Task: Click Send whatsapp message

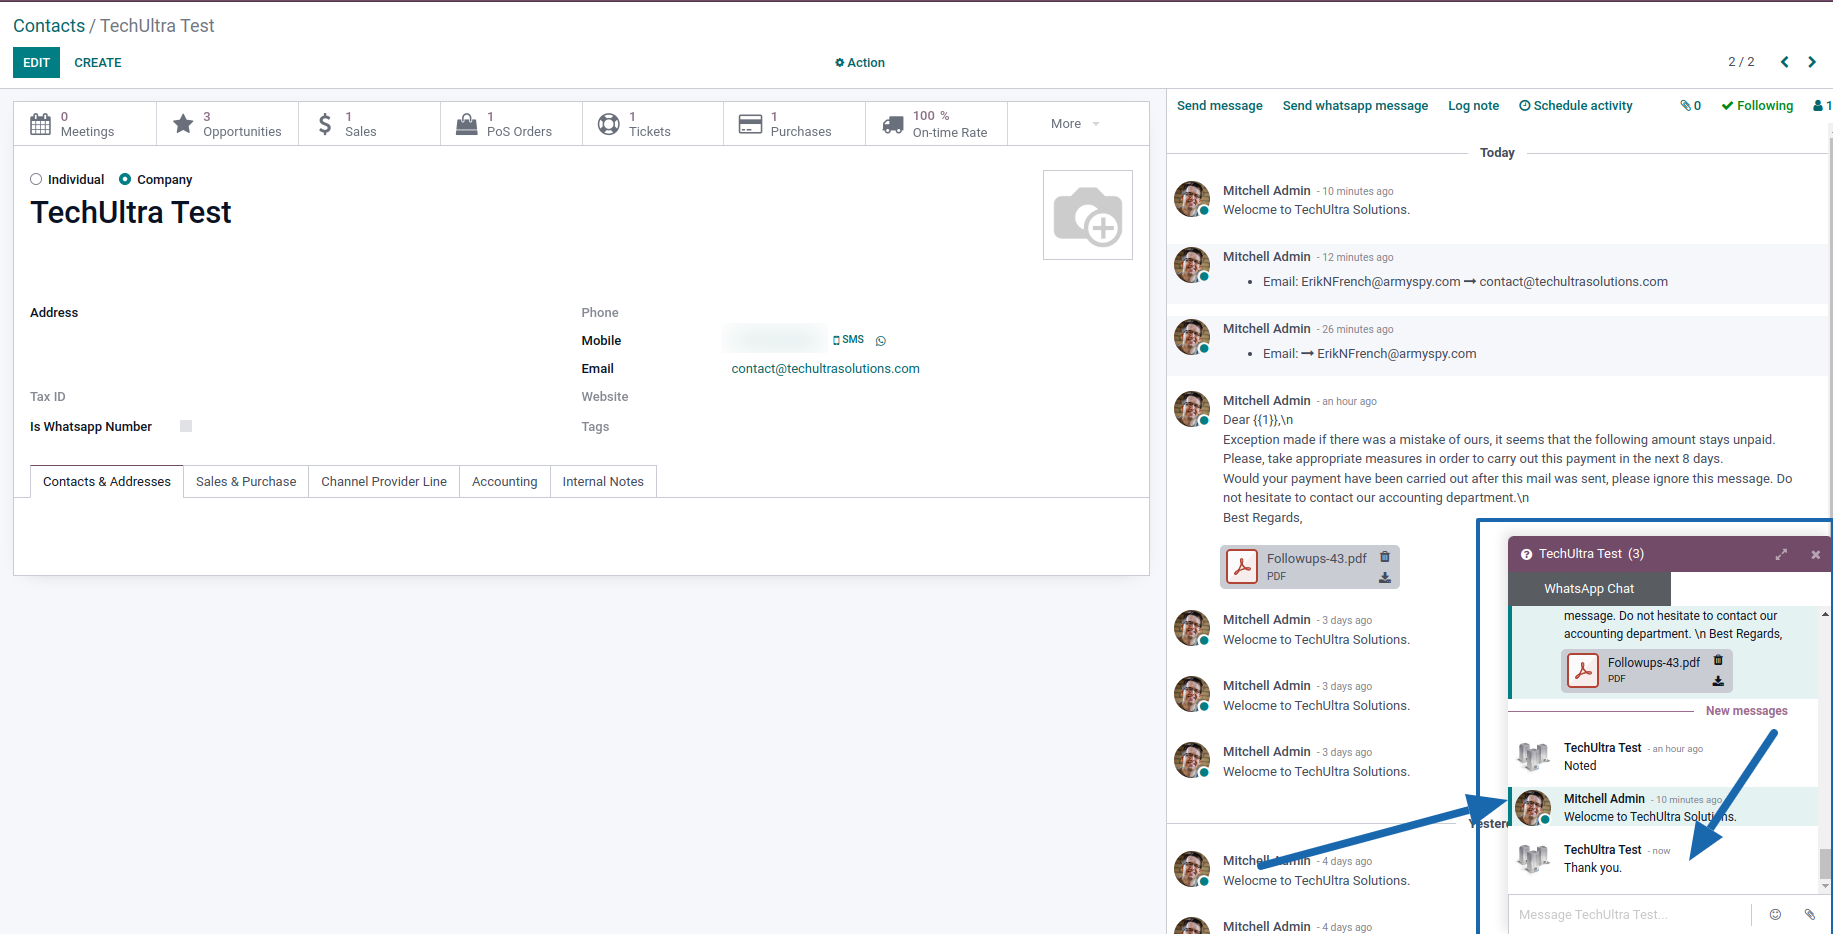Action: (x=1355, y=106)
